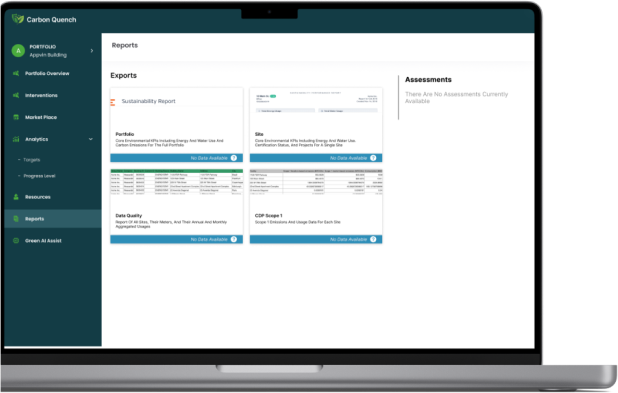The image size is (618, 393).
Task: Click the Green AI Assist icon
Action: click(16, 240)
